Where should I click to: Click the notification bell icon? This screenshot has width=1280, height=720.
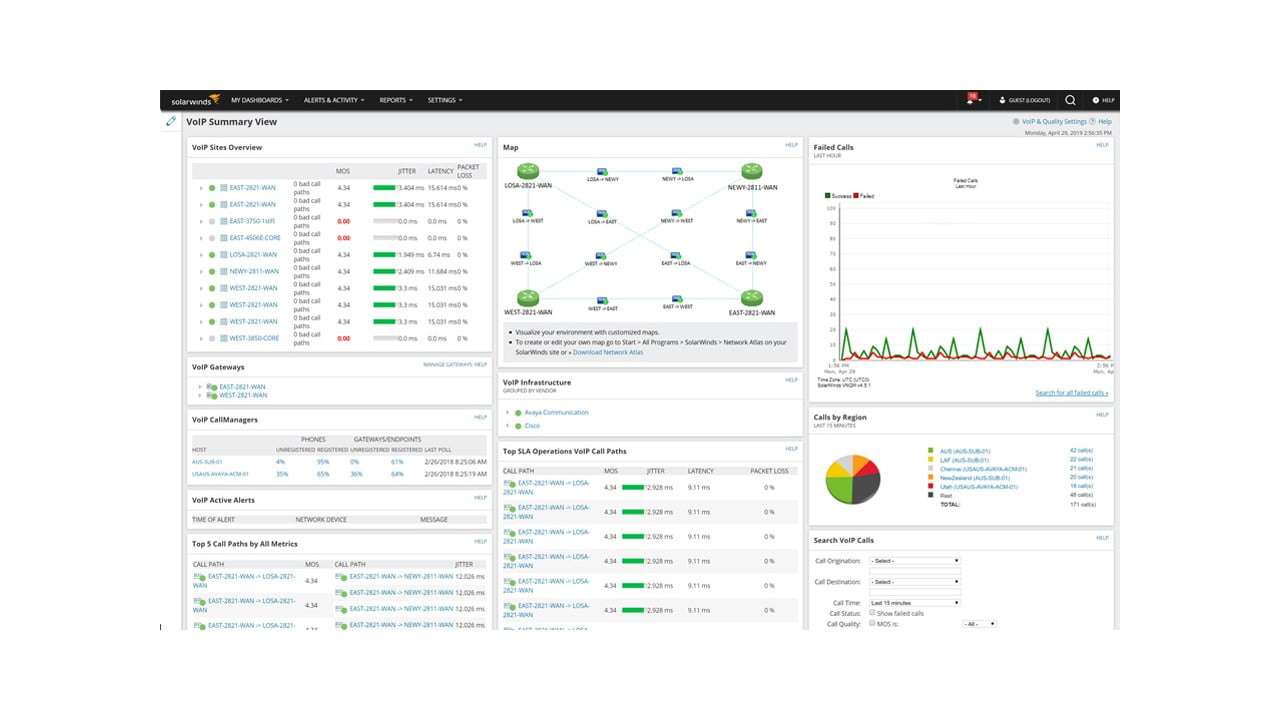pyautogui.click(x=970, y=100)
